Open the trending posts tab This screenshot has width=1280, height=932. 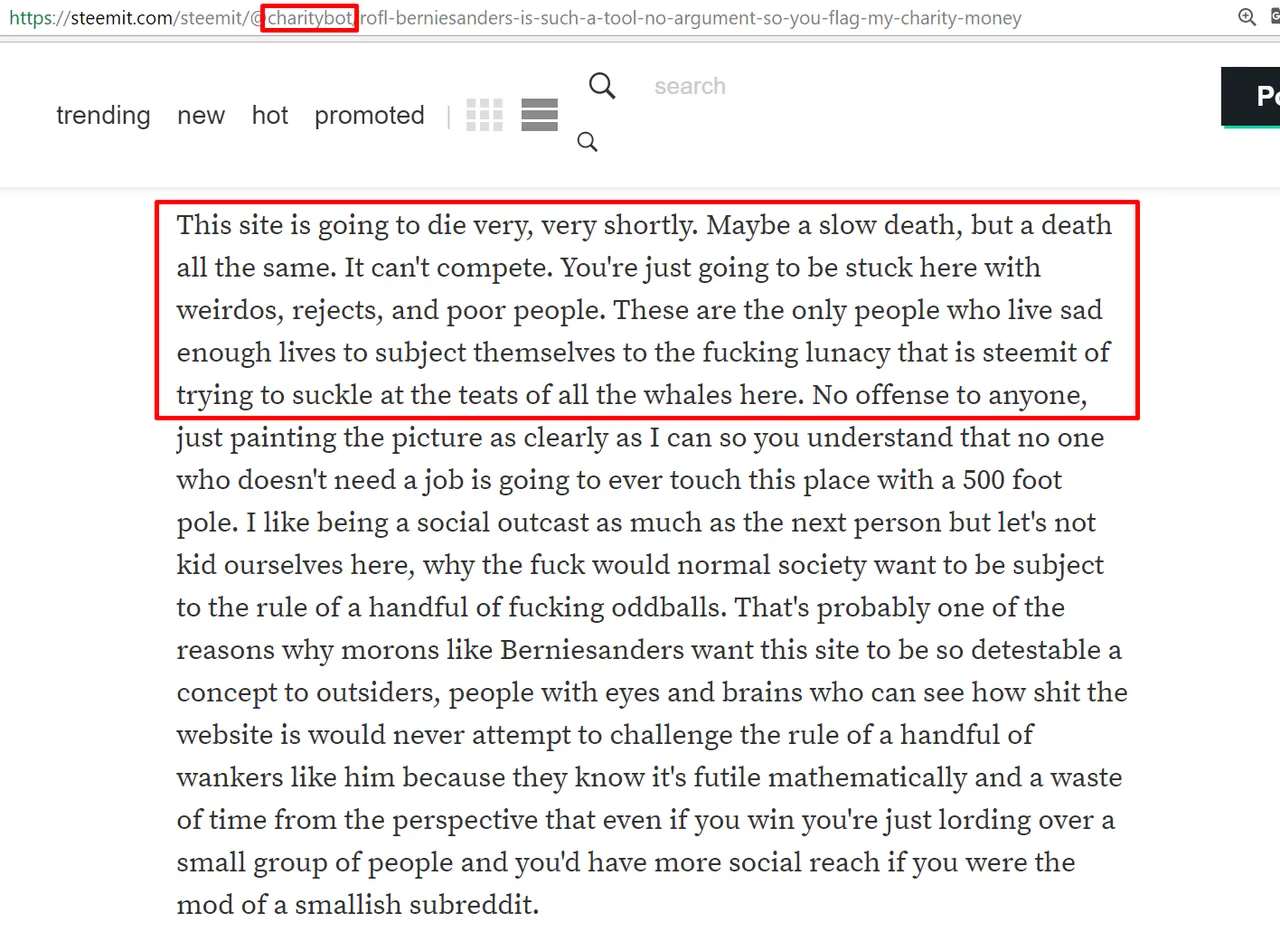tap(103, 115)
